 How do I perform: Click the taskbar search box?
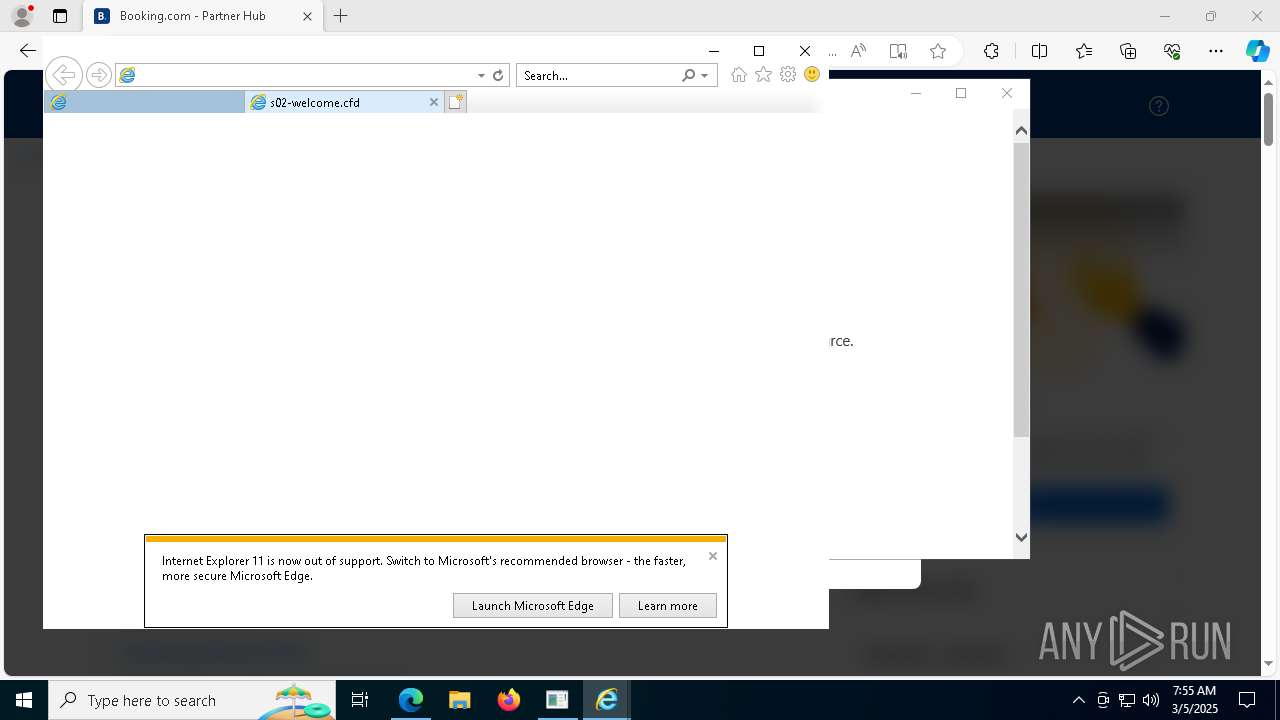tap(192, 700)
